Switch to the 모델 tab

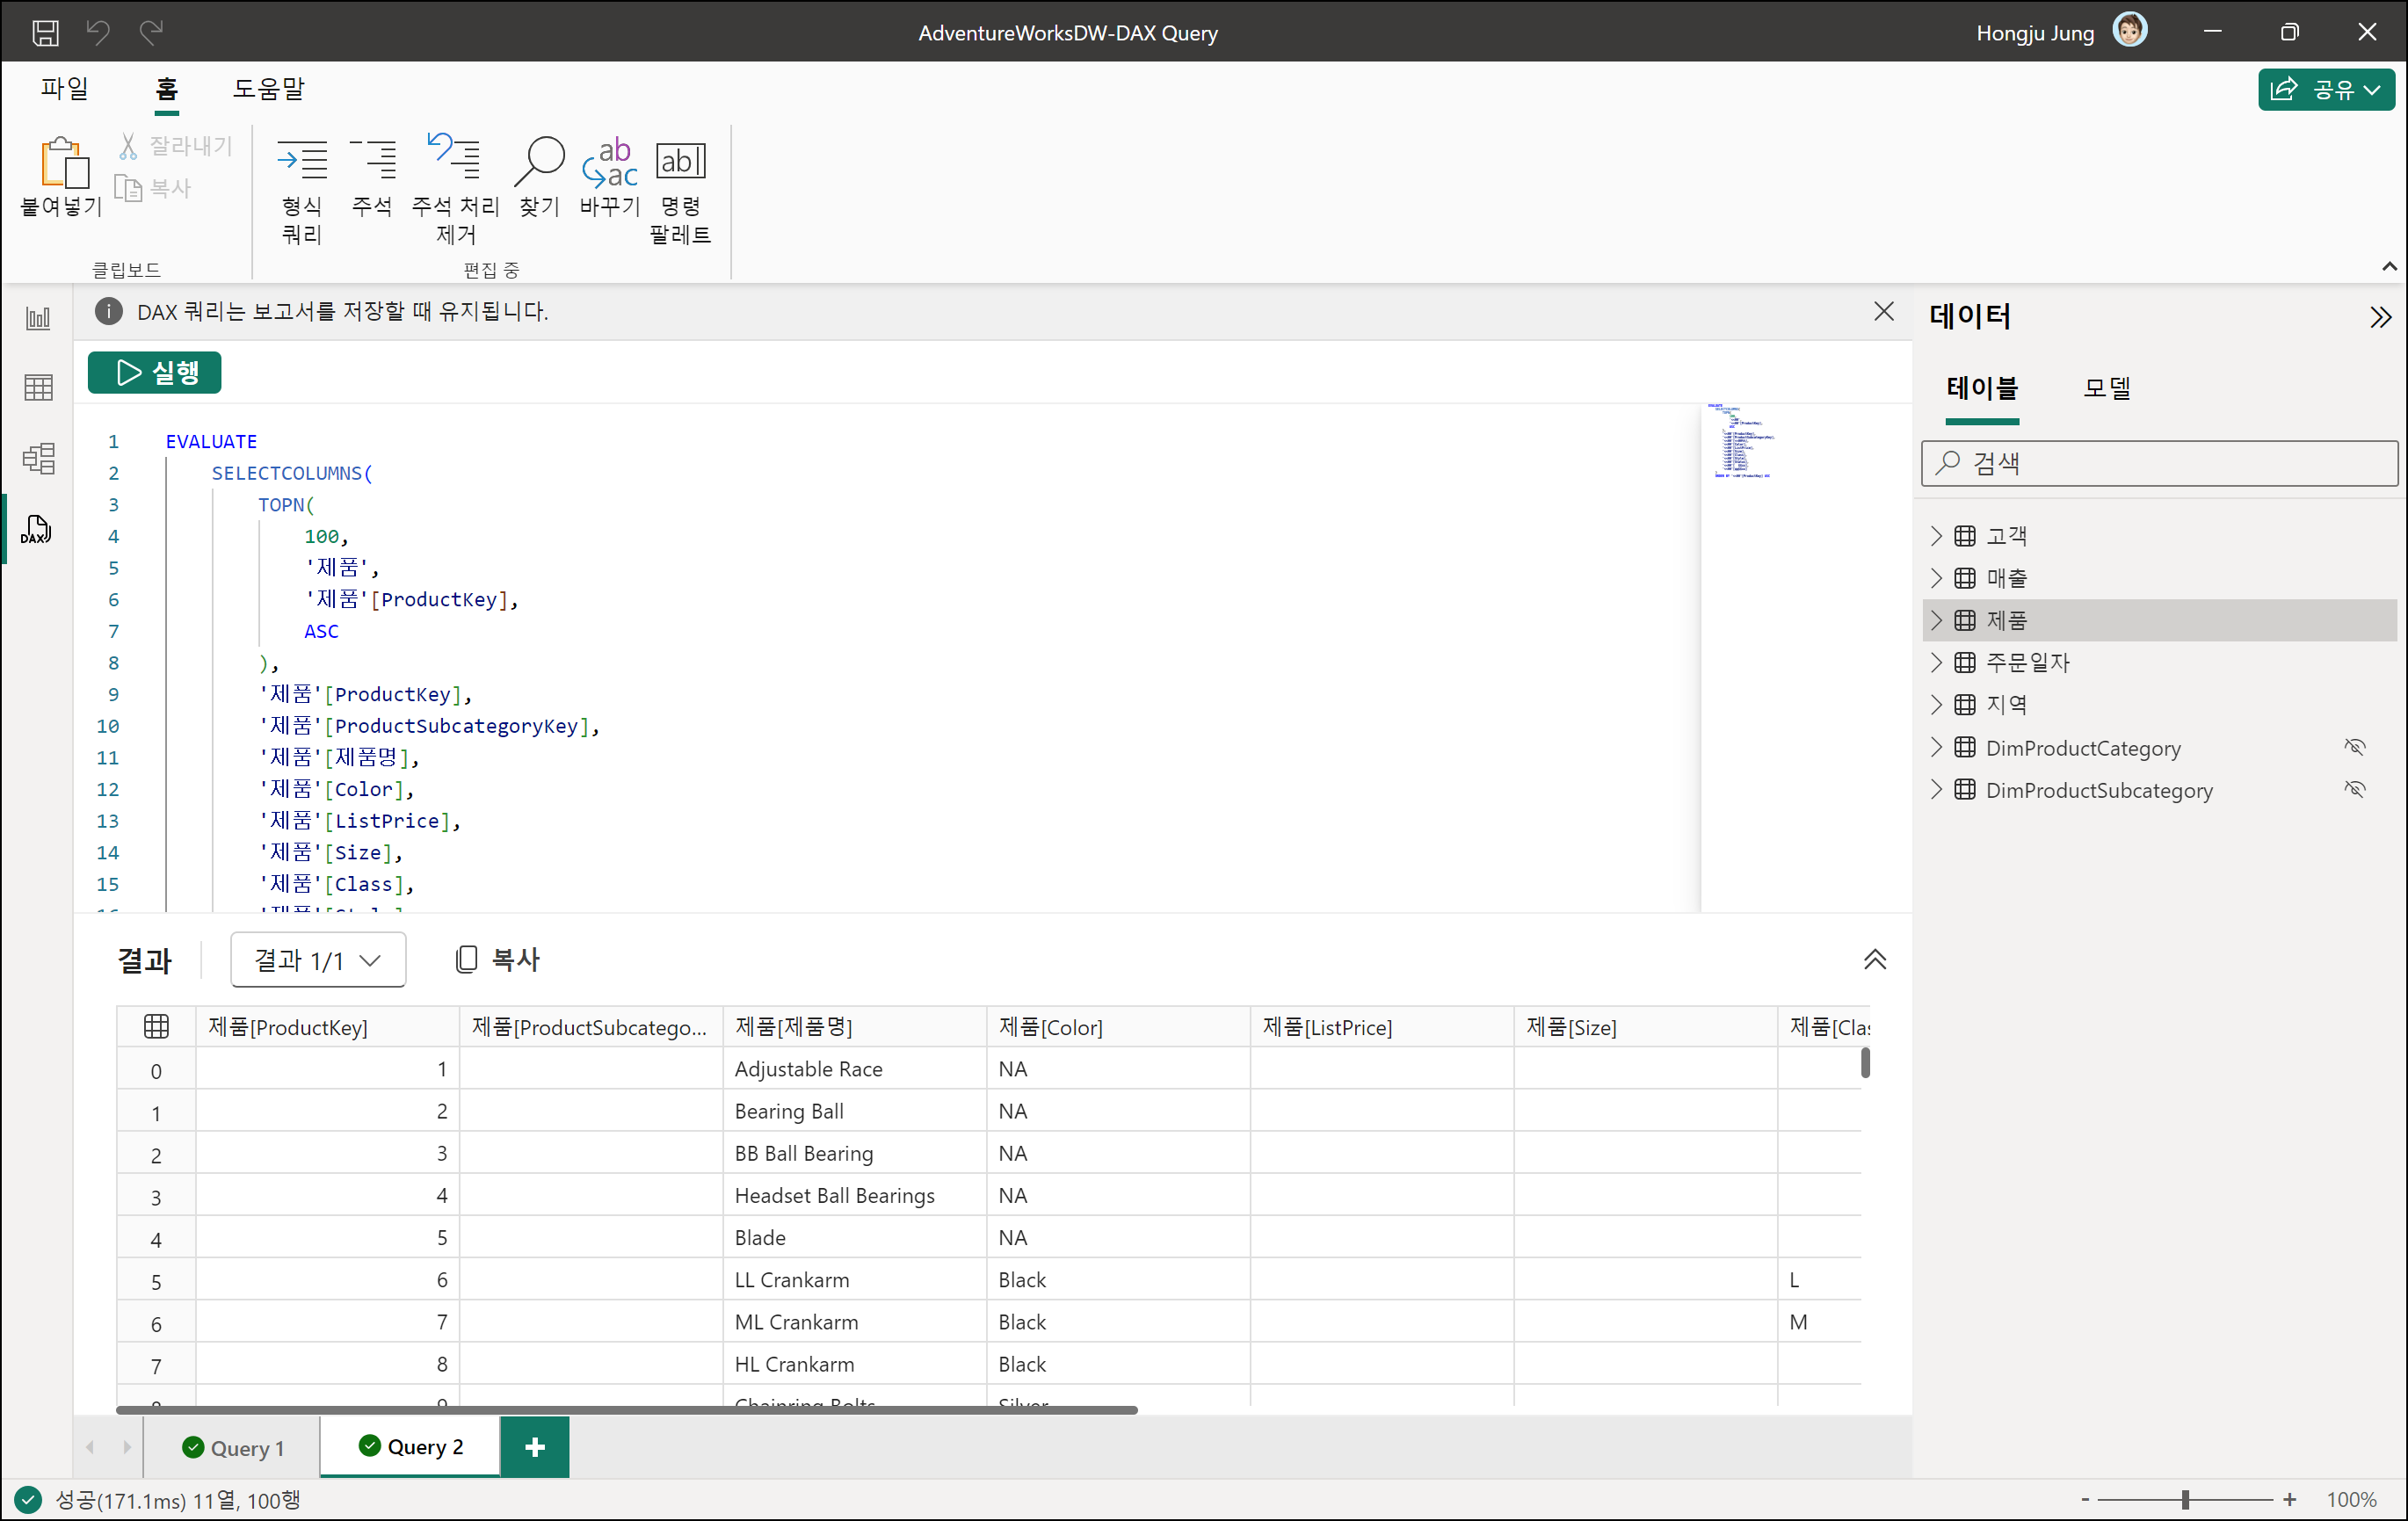[x=2106, y=388]
